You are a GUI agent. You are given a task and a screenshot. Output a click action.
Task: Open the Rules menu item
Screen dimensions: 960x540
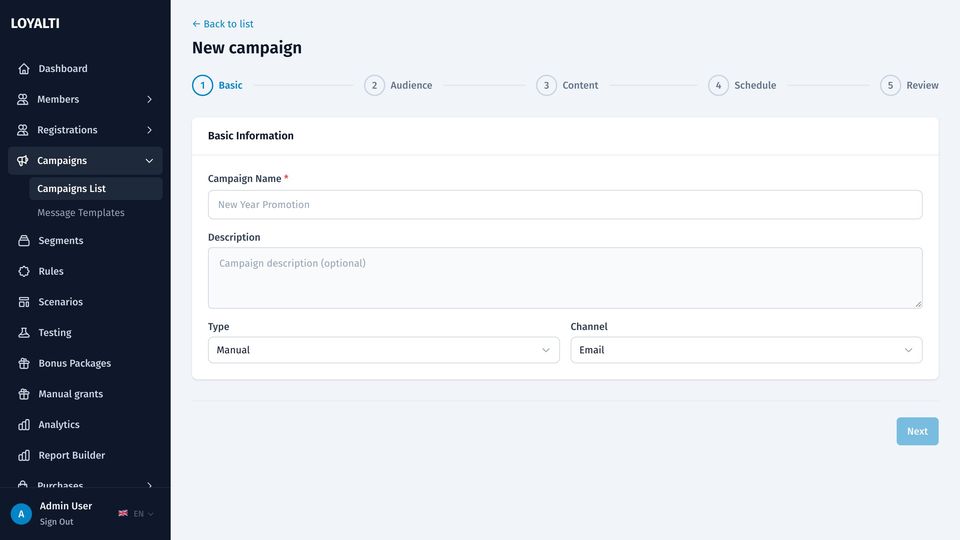click(85, 271)
